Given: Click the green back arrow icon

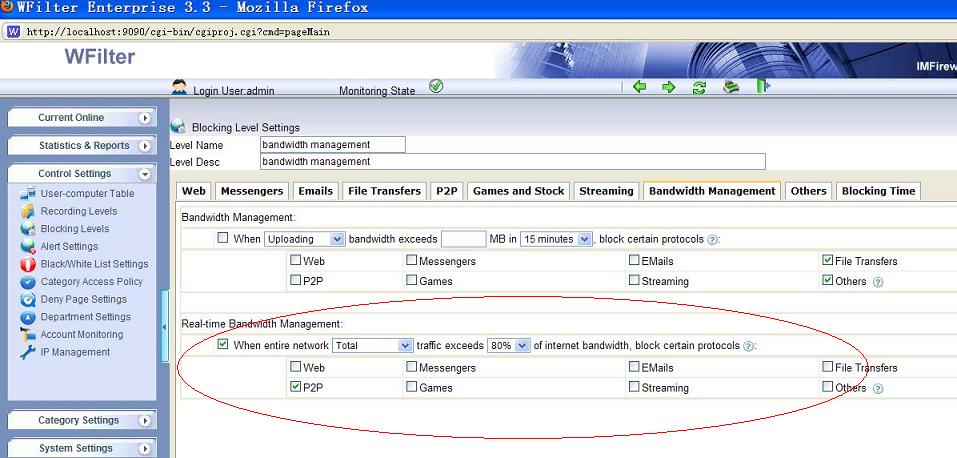Looking at the screenshot, I should (639, 87).
